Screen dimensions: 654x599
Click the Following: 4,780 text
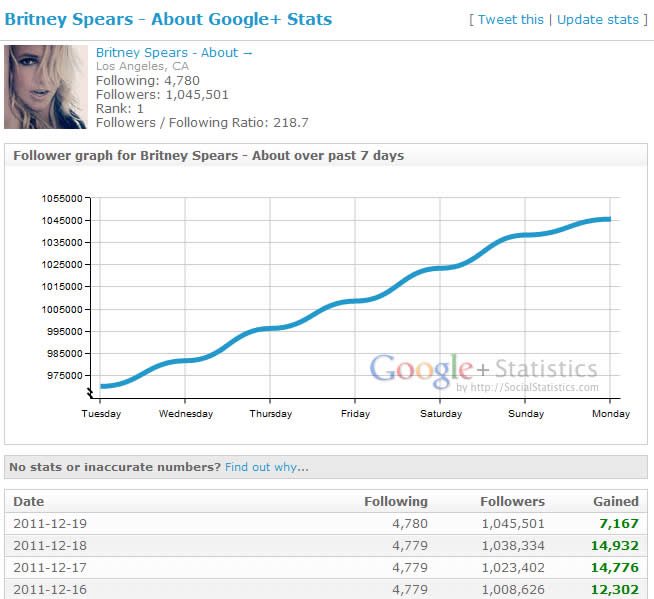point(148,80)
